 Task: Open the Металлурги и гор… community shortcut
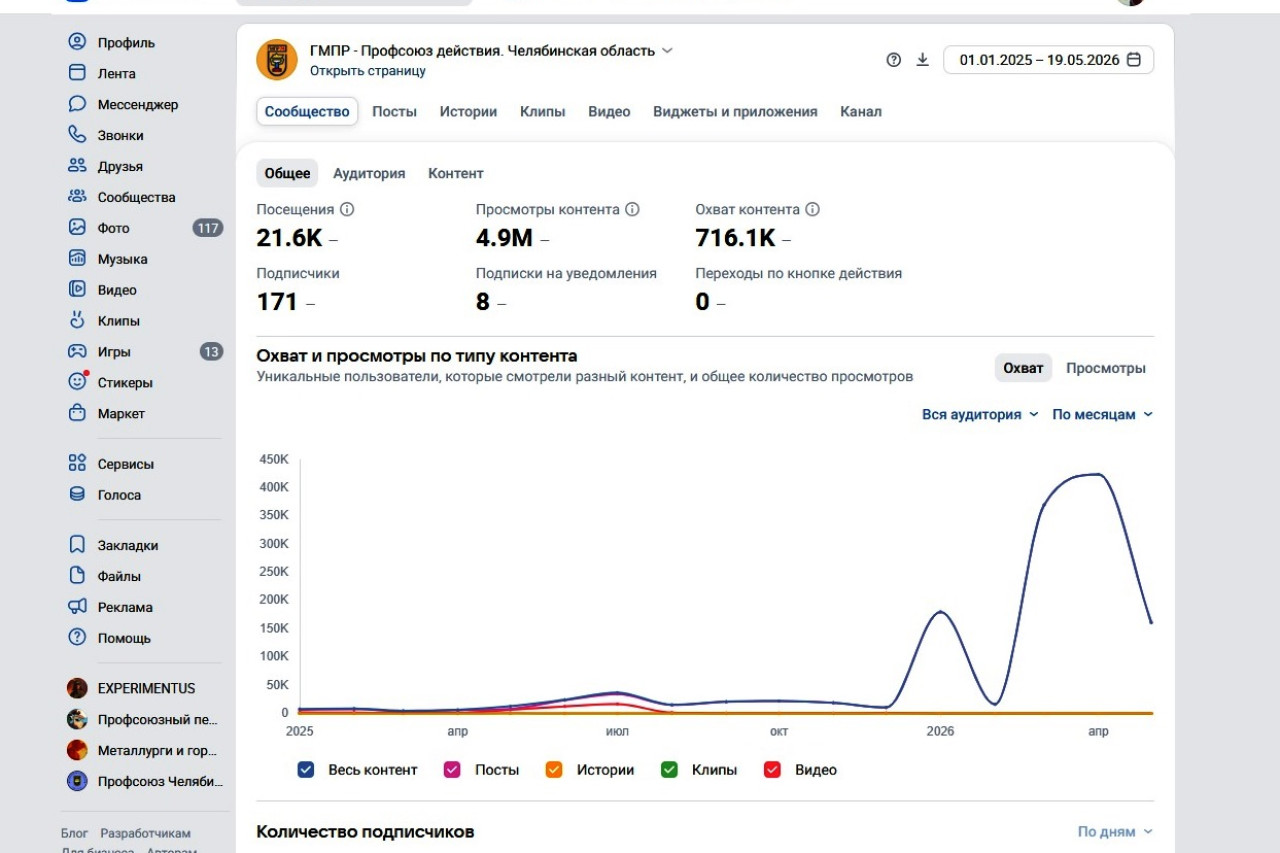tap(144, 750)
